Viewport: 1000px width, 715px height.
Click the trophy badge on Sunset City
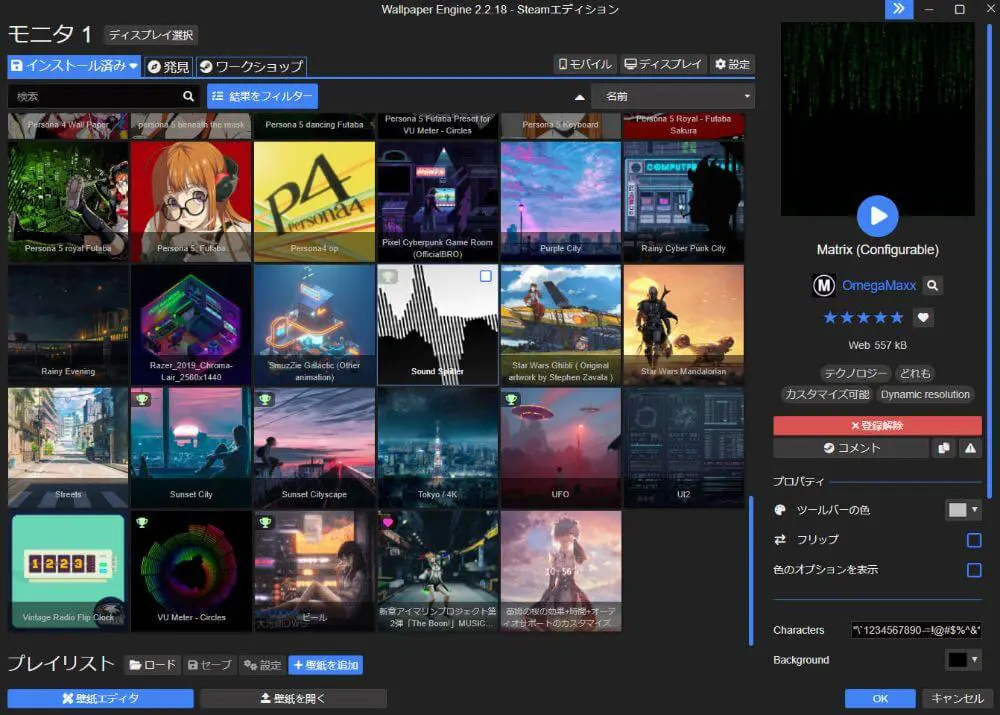coord(142,399)
